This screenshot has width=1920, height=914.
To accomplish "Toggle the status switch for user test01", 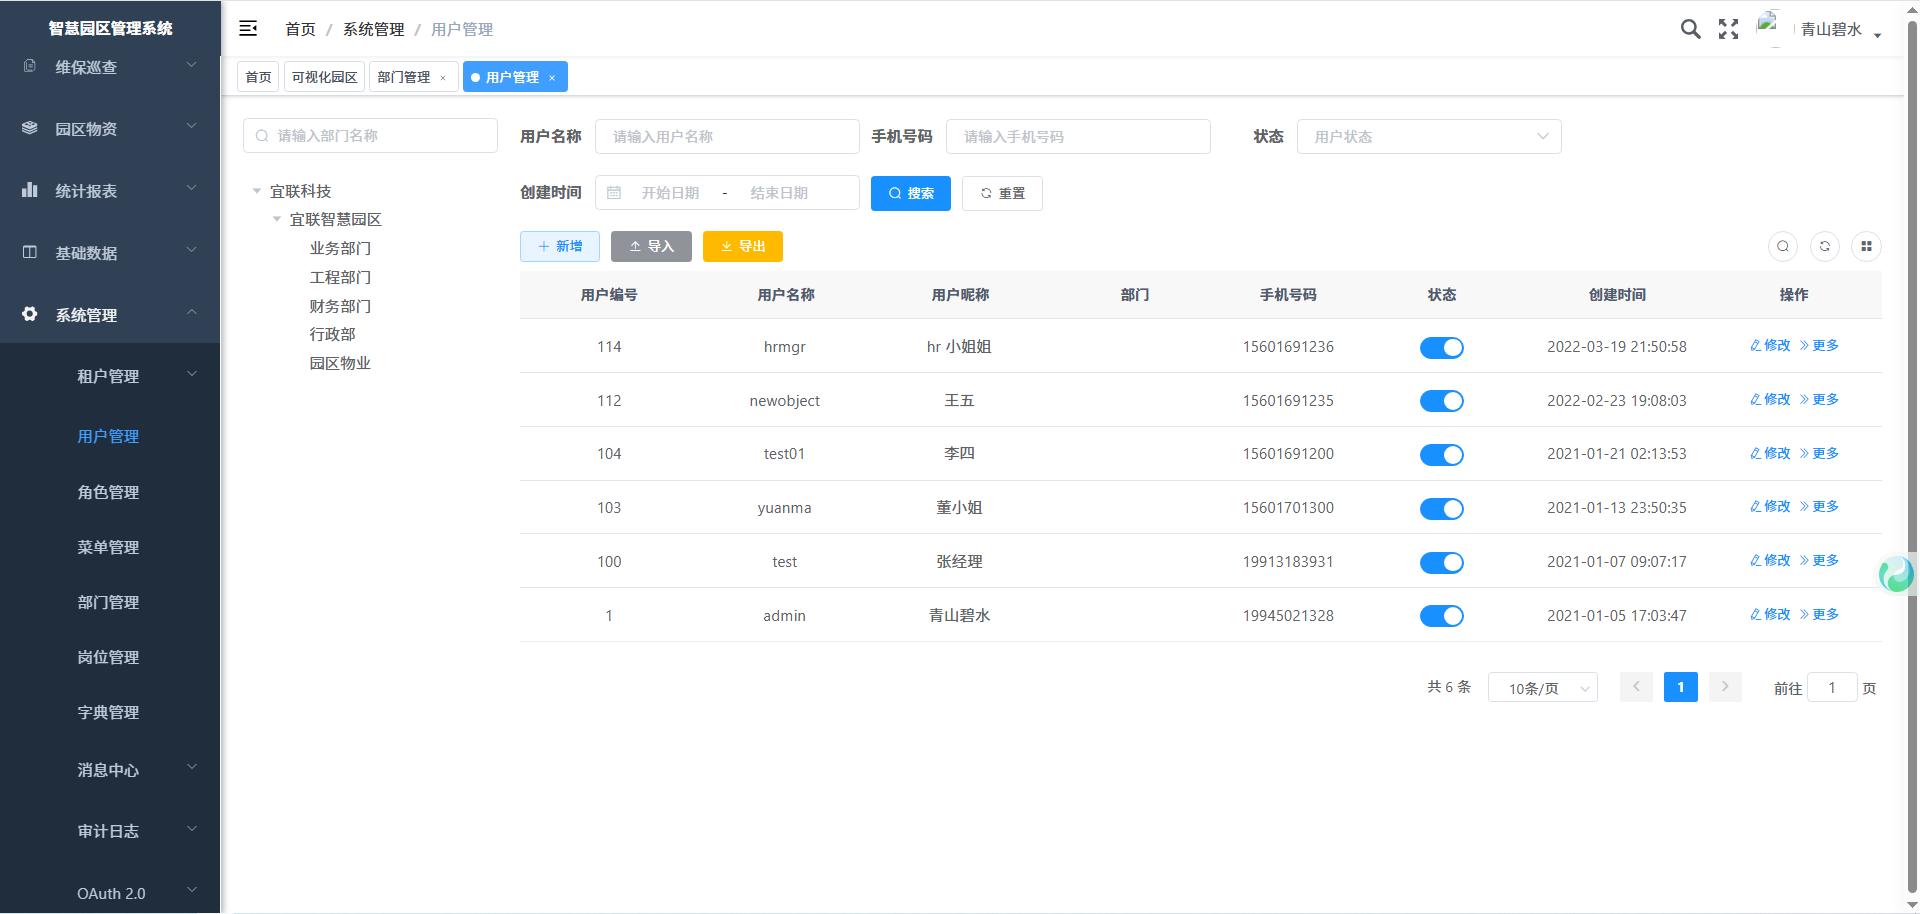I will click(1441, 455).
